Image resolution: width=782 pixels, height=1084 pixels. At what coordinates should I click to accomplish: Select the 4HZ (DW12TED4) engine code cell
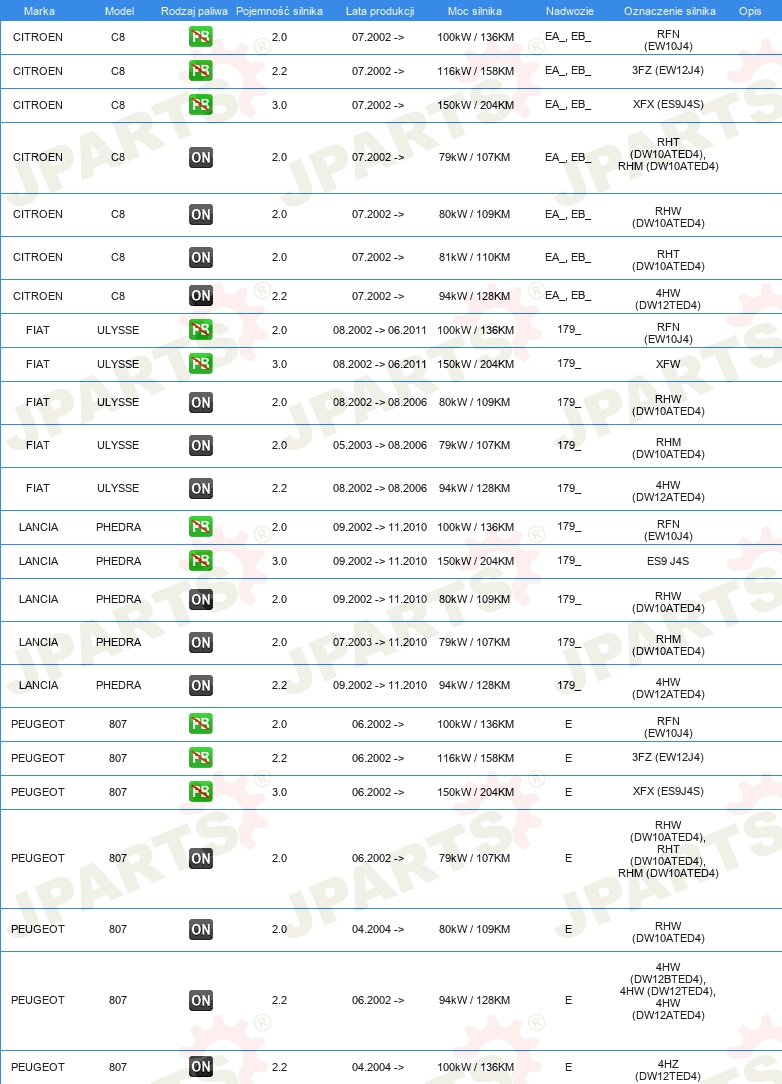click(668, 1070)
